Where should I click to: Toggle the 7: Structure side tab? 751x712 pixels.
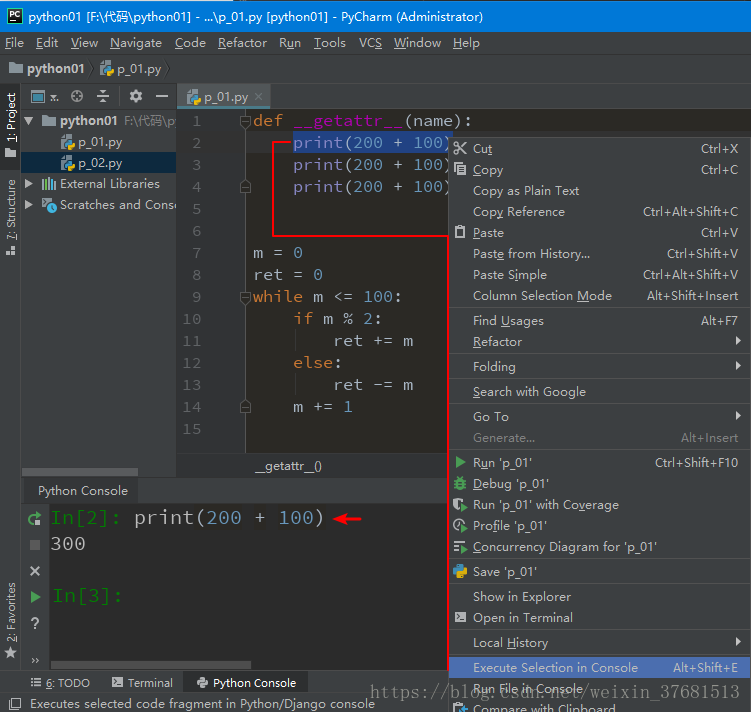[11, 217]
